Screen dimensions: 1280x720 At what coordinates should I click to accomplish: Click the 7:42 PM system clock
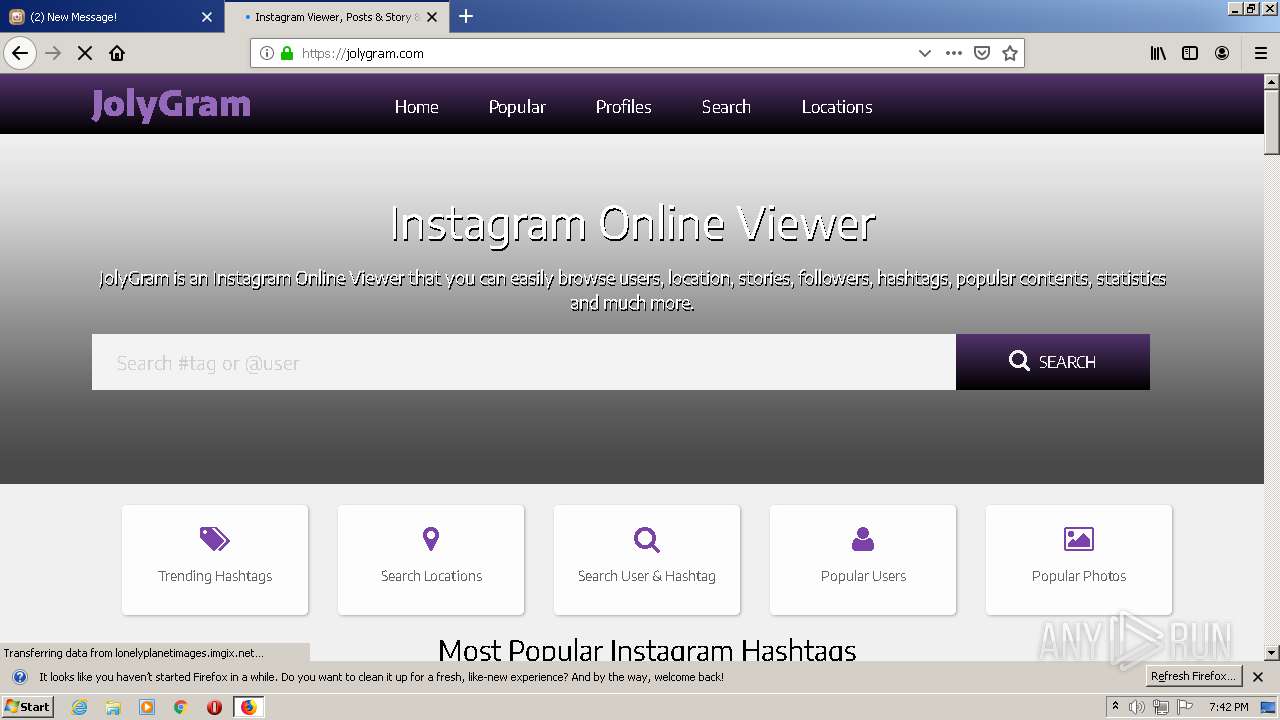point(1228,707)
